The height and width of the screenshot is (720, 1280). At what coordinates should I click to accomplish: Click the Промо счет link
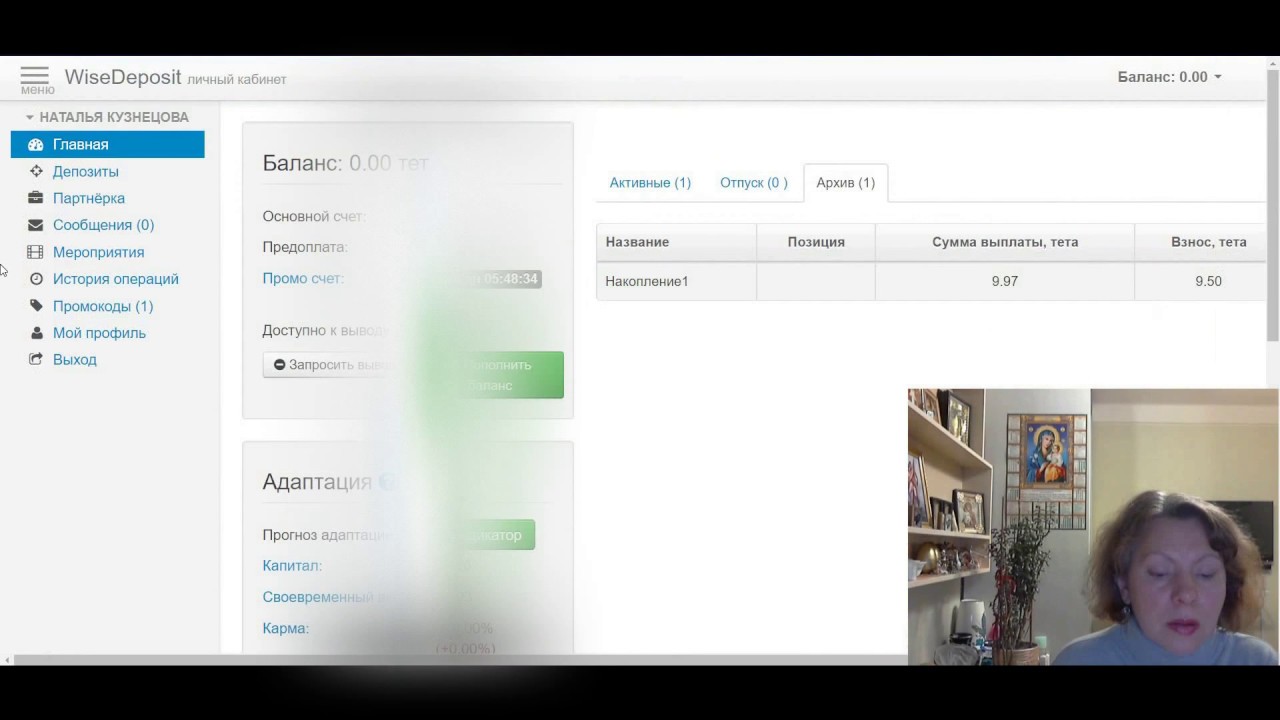coord(303,278)
